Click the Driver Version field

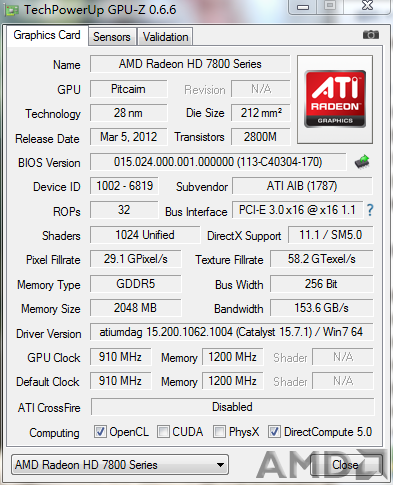click(231, 332)
